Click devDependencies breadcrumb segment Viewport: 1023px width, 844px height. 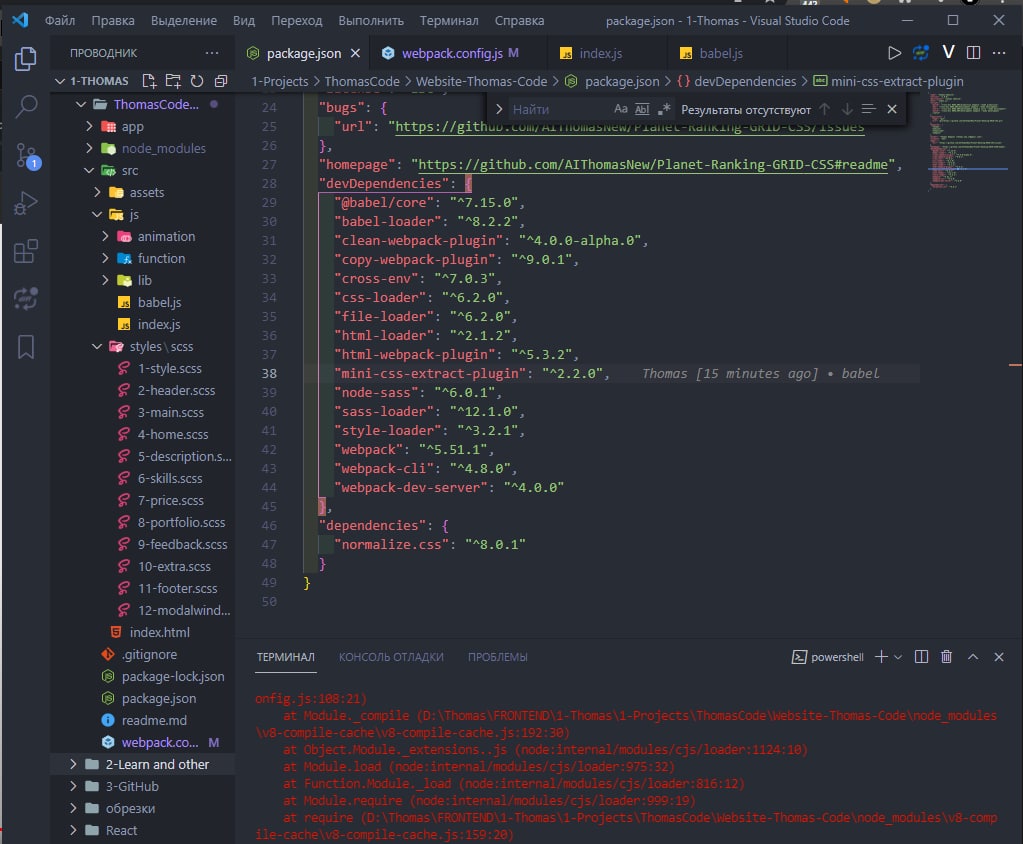[745, 82]
